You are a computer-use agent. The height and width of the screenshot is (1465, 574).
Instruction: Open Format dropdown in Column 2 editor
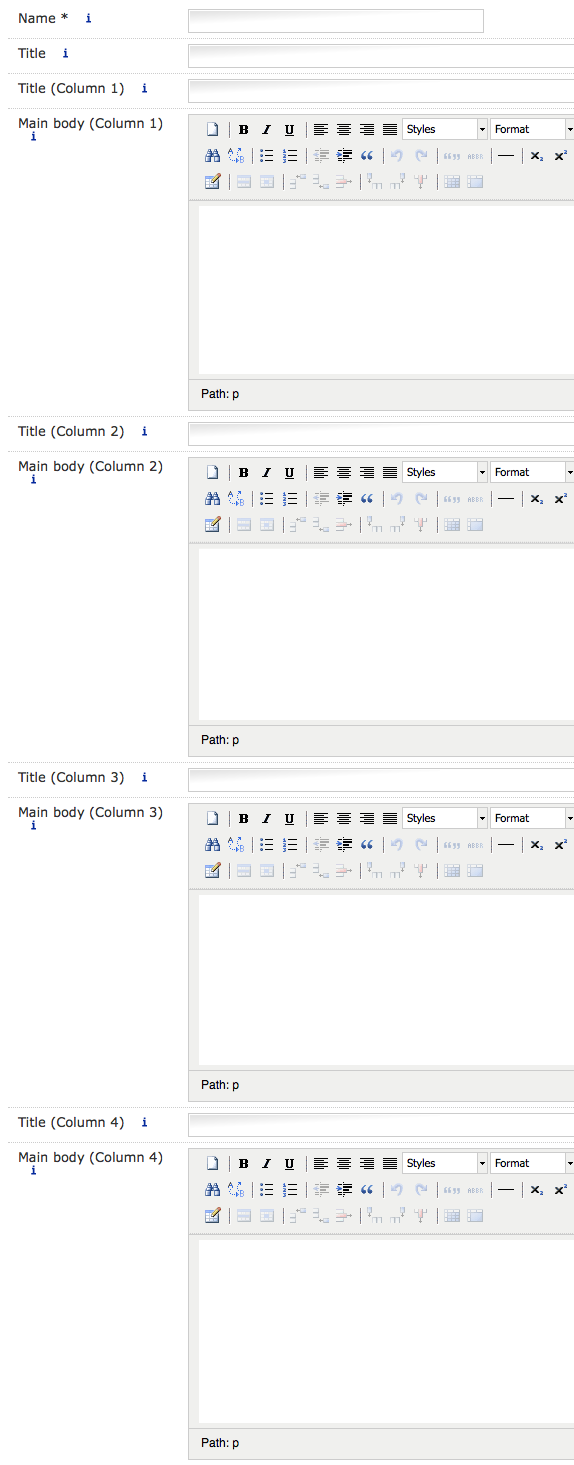tap(532, 472)
